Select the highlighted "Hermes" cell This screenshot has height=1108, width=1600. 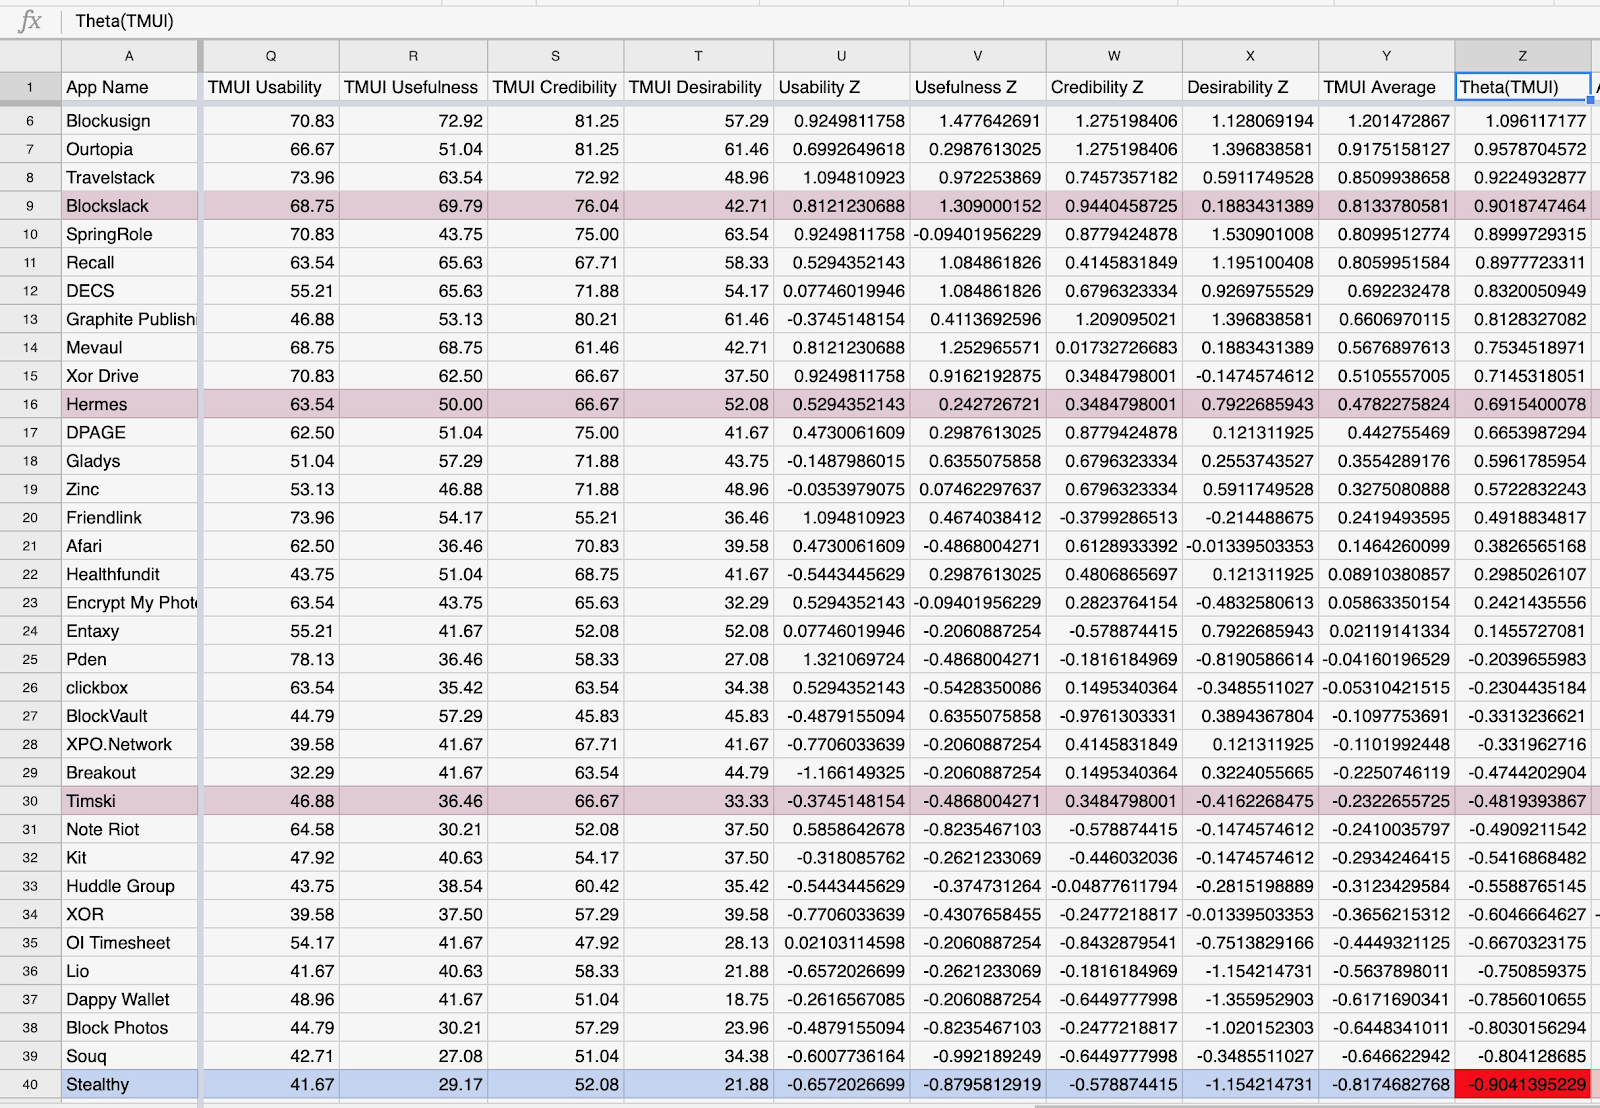(129, 404)
